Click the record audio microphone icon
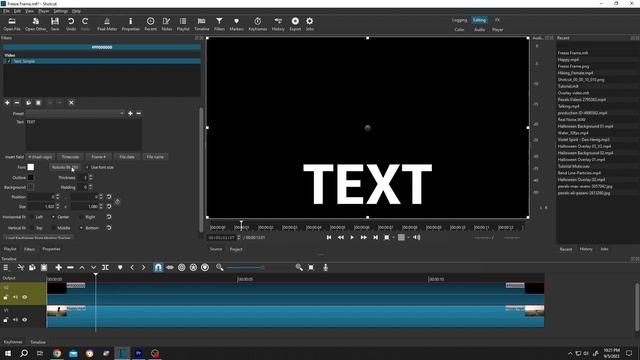The height and width of the screenshot is (360, 640). coord(325,267)
